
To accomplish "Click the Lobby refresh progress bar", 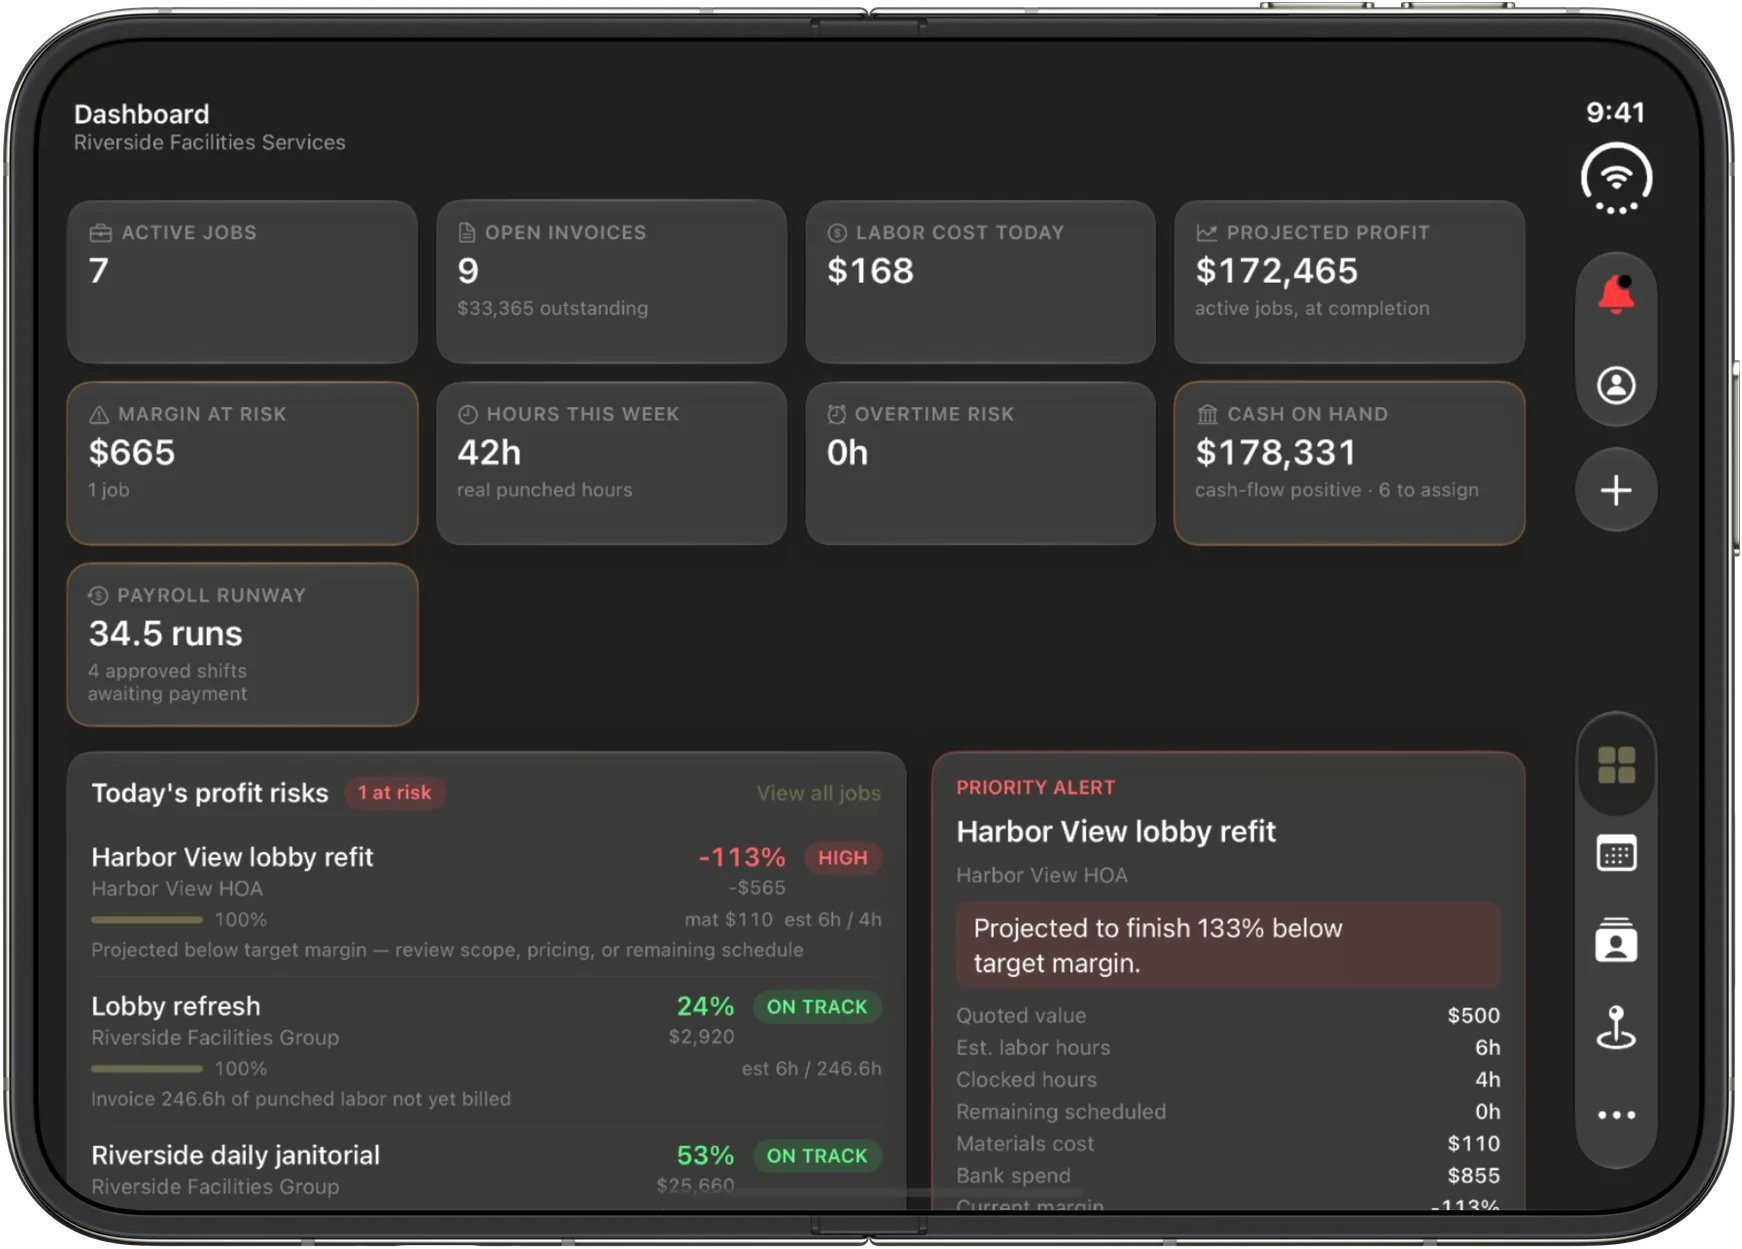I will (147, 1069).
